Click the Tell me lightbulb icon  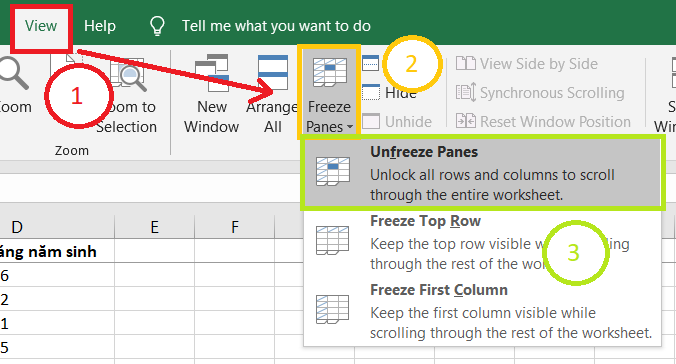tap(157, 26)
